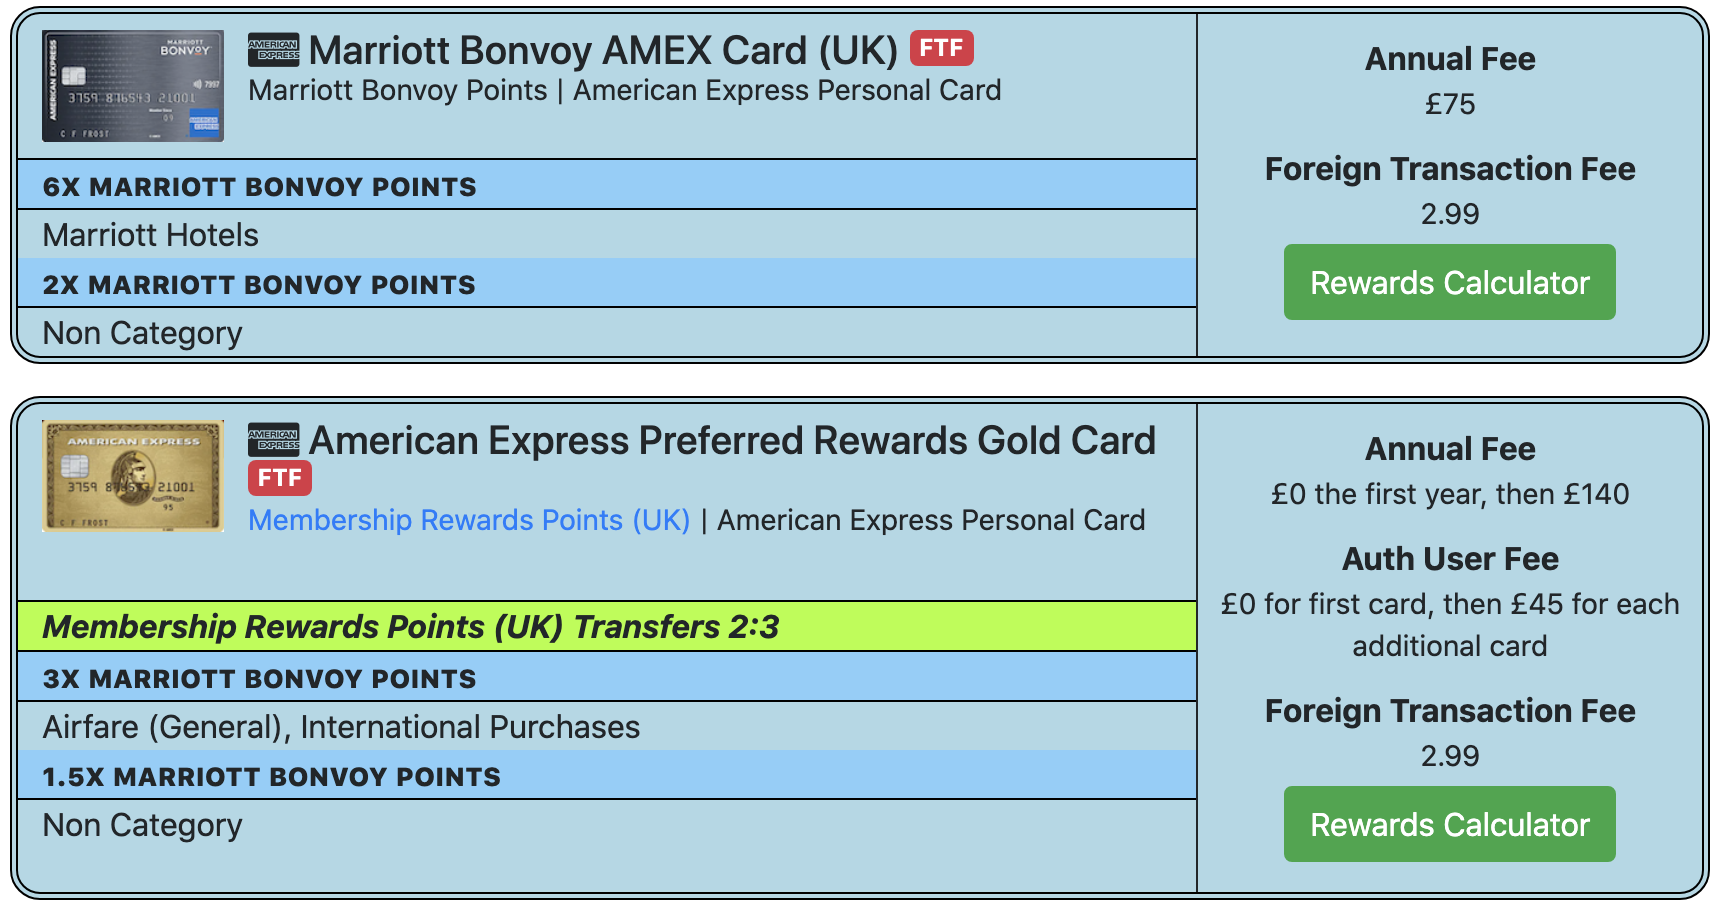Viewport: 1720px width, 908px height.
Task: Select the 1.5X Marriott Bonvoy Points header row
Action: (x=607, y=776)
